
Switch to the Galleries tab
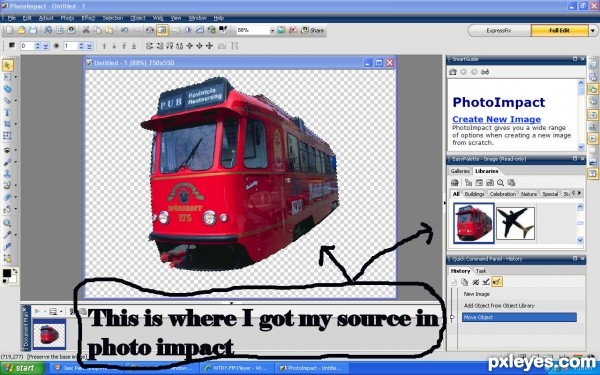tap(460, 171)
